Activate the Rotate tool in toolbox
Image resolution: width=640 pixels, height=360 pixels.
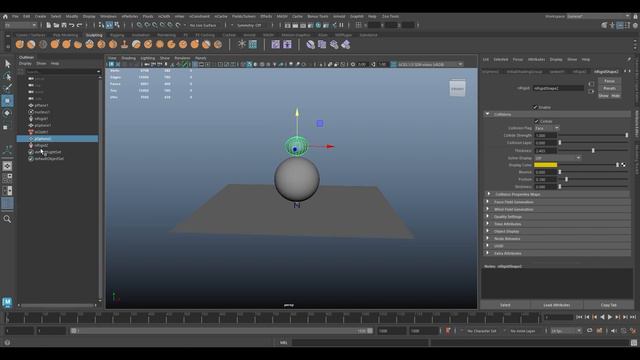tap(7, 113)
